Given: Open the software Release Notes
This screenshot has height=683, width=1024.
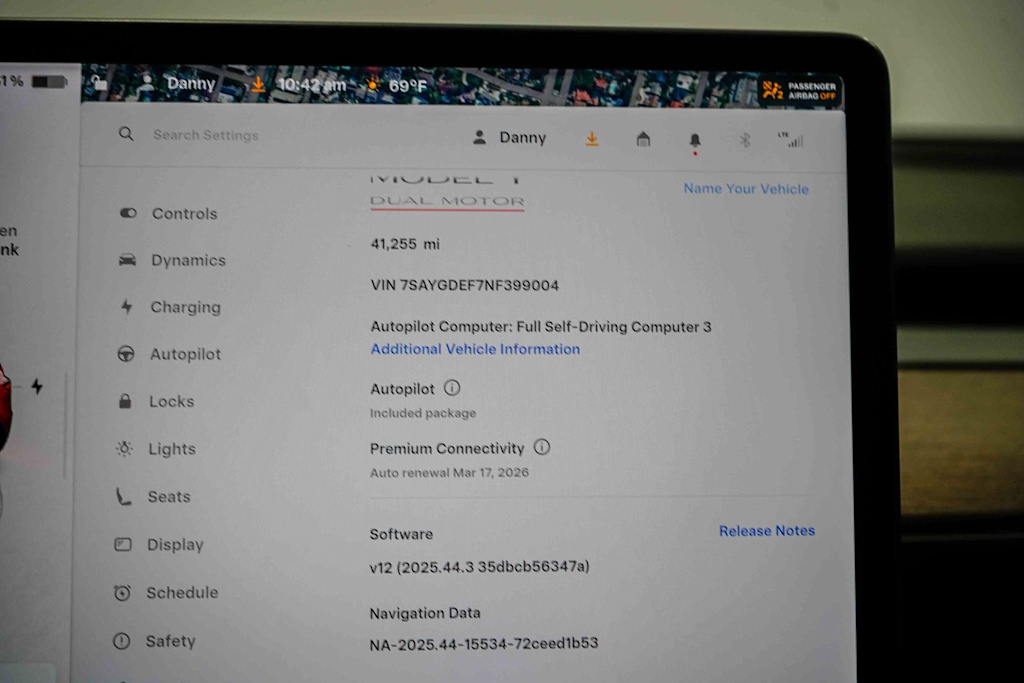Looking at the screenshot, I should pyautogui.click(x=767, y=530).
